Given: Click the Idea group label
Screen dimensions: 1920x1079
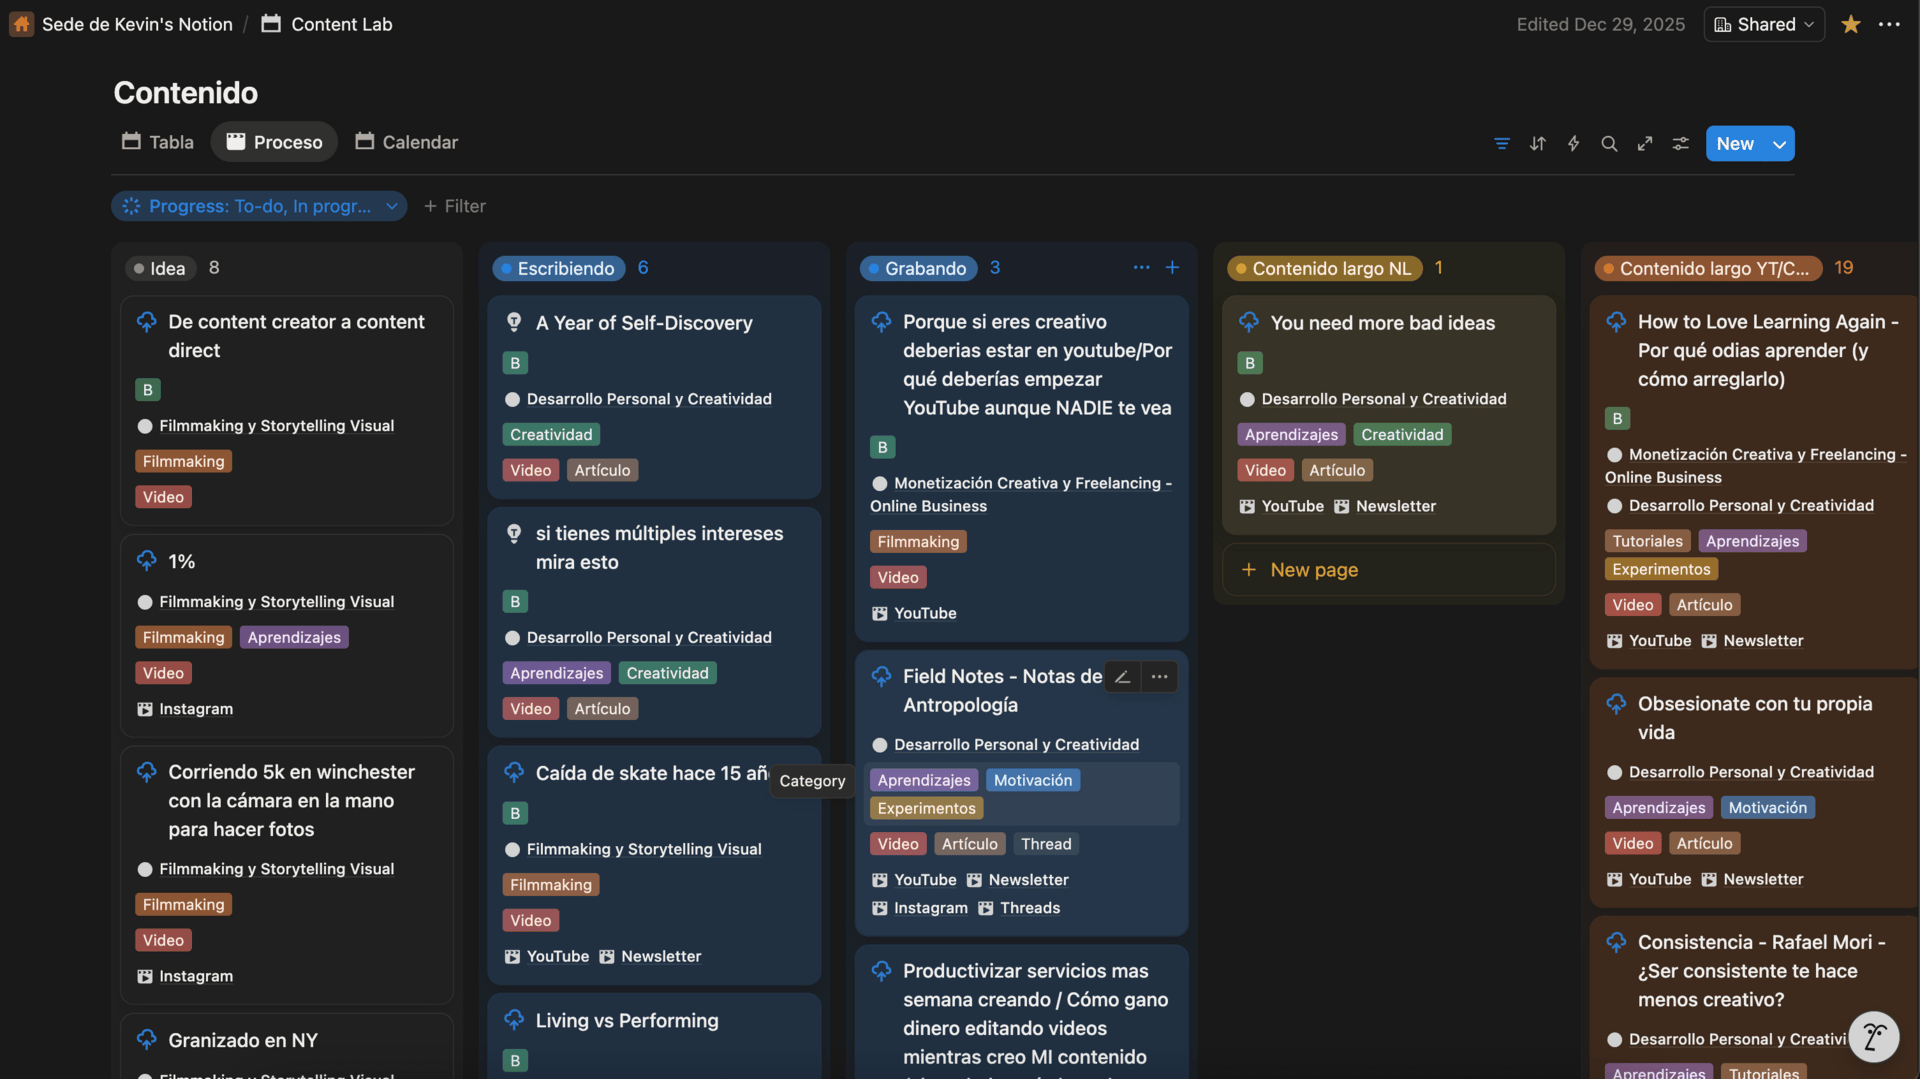Looking at the screenshot, I should coord(160,268).
